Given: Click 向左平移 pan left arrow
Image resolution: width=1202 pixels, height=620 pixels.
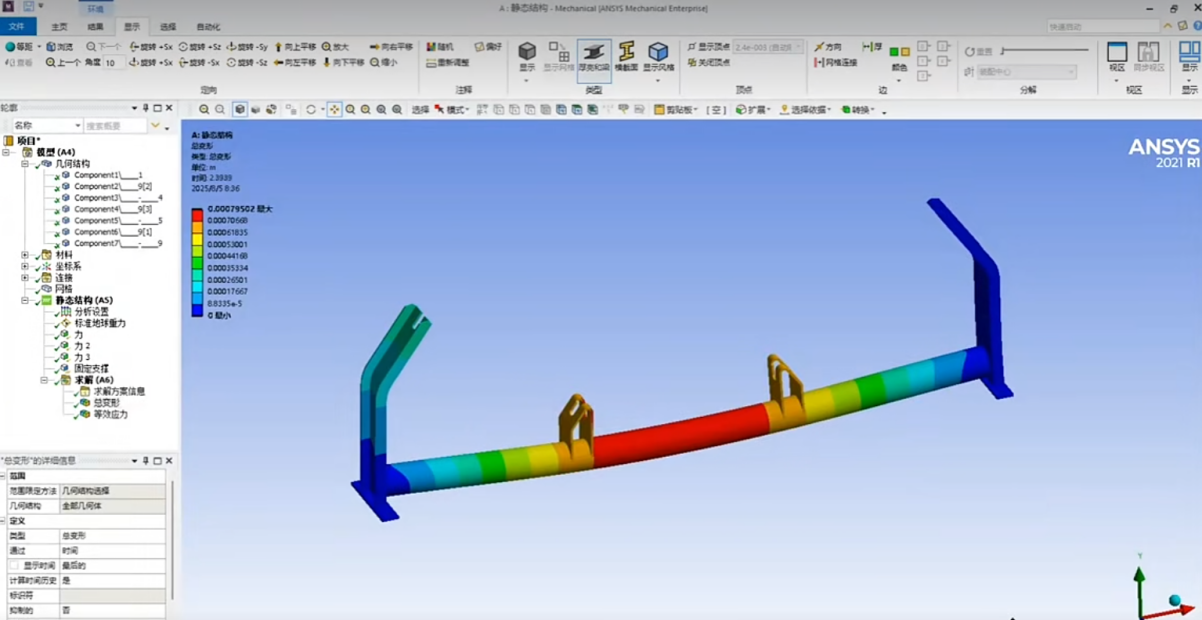Looking at the screenshot, I should (x=295, y=62).
